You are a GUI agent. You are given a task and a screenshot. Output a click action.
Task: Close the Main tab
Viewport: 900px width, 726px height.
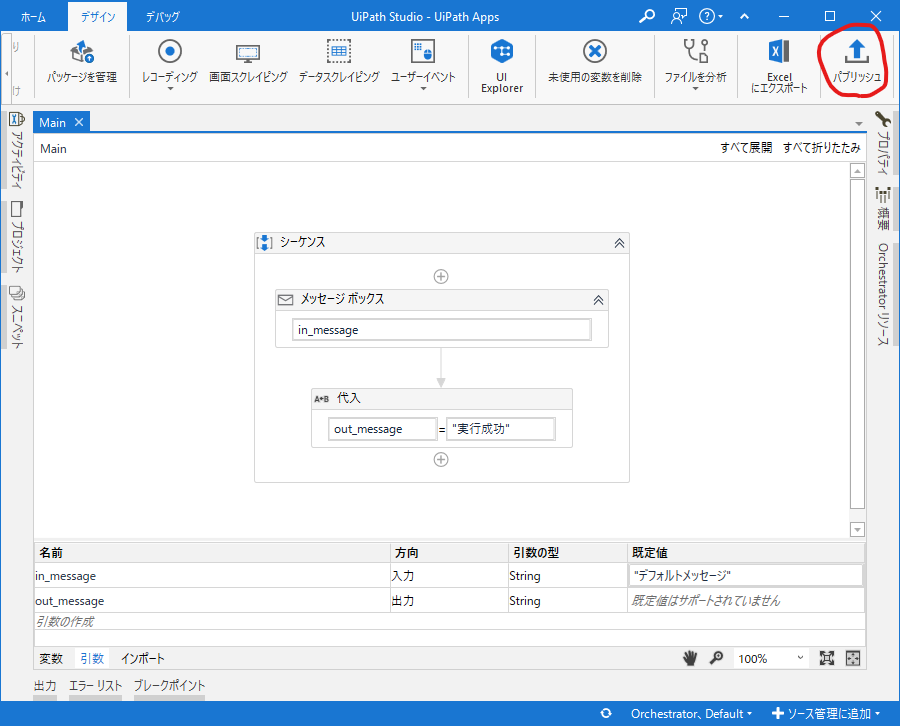pyautogui.click(x=79, y=122)
